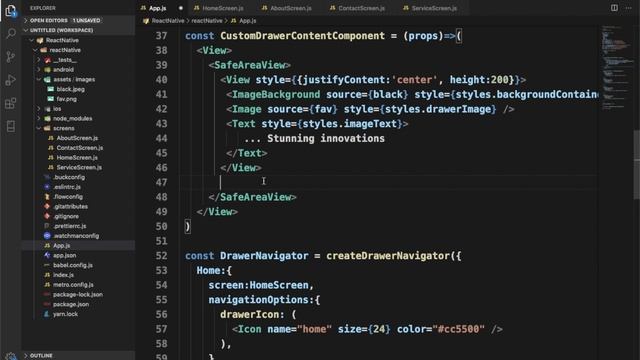640x360 pixels.
Task: Open the Run and Debug icon
Action: click(11, 80)
